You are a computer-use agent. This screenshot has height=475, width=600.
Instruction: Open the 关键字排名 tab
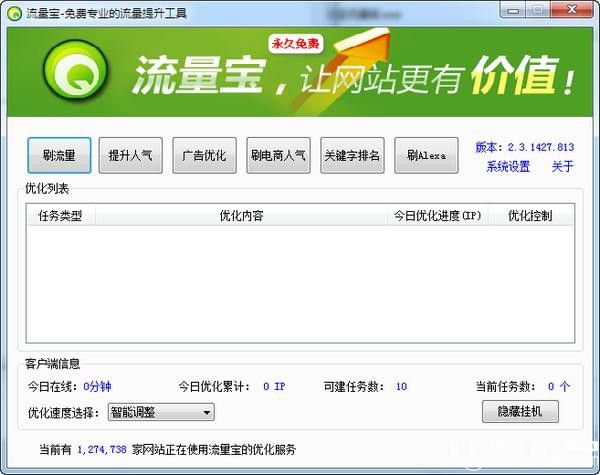point(352,155)
